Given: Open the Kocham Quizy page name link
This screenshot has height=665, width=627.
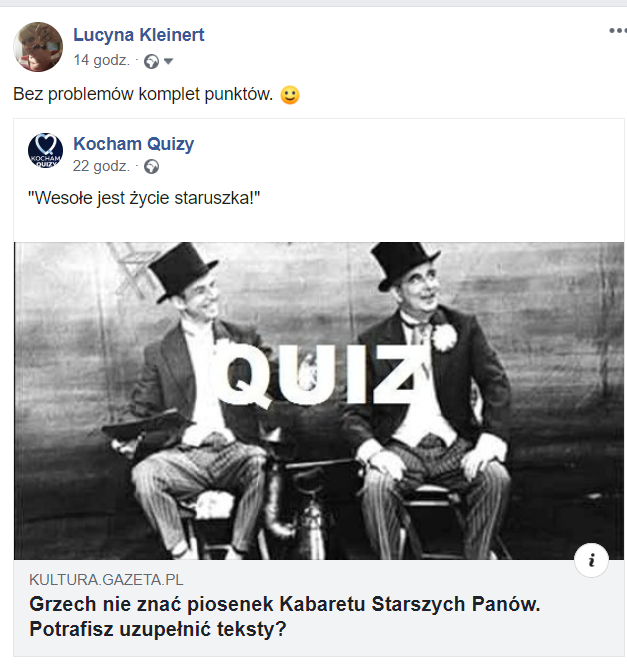Looking at the screenshot, I should pyautogui.click(x=134, y=144).
